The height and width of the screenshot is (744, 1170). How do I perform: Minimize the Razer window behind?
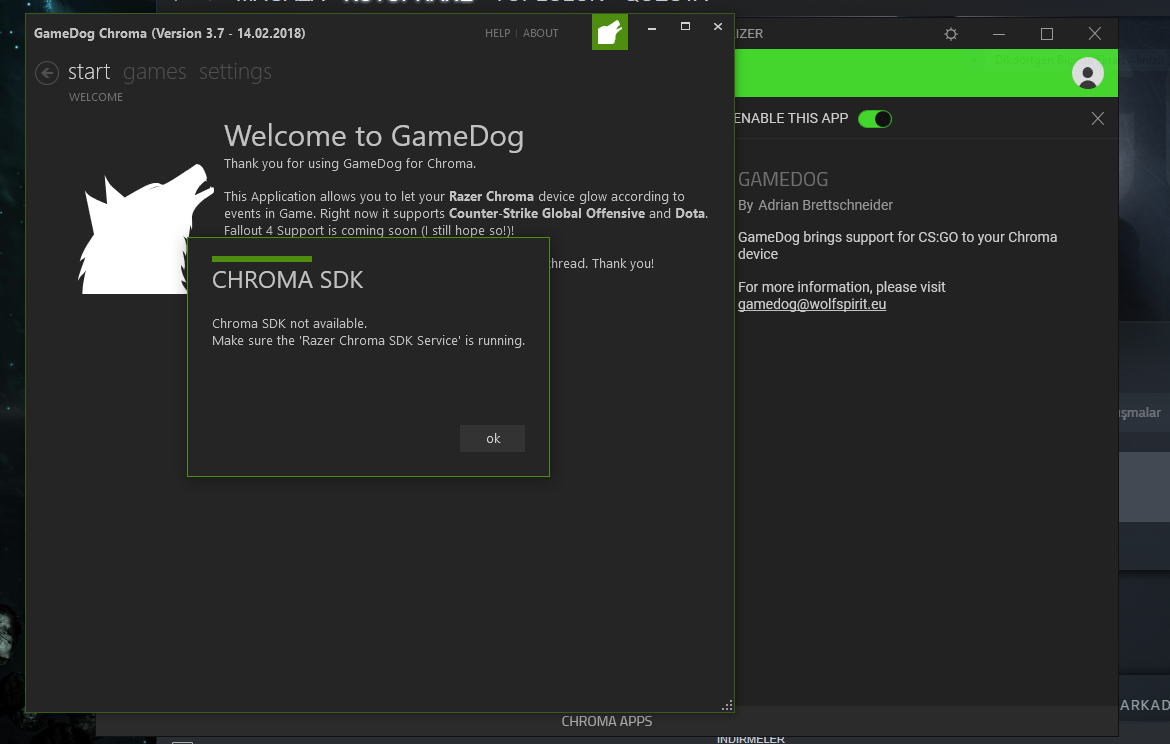coord(998,34)
